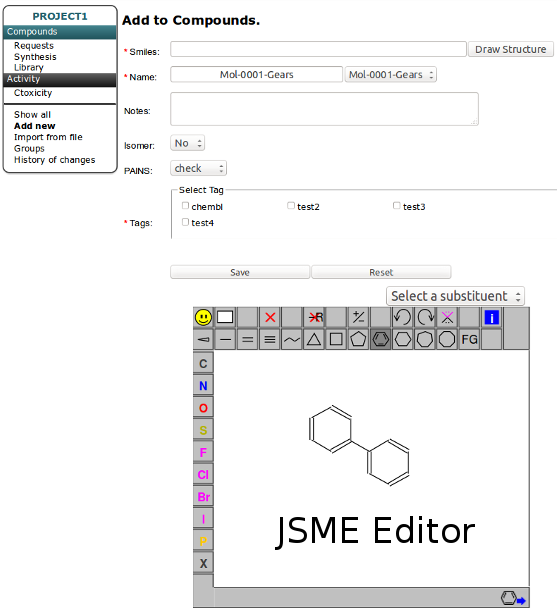
Task: Choose the Chlorine Cl atom button
Action: tap(203, 475)
